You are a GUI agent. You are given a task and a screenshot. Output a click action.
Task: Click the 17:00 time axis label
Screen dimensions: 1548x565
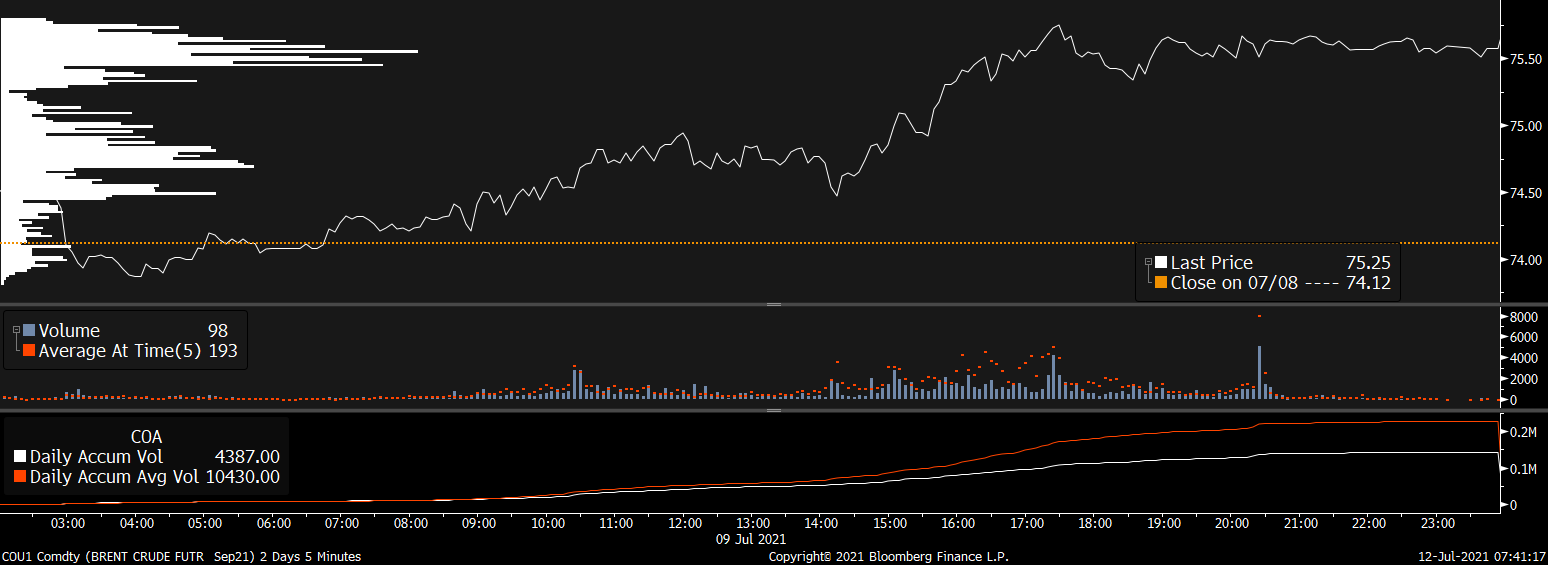pos(1027,523)
